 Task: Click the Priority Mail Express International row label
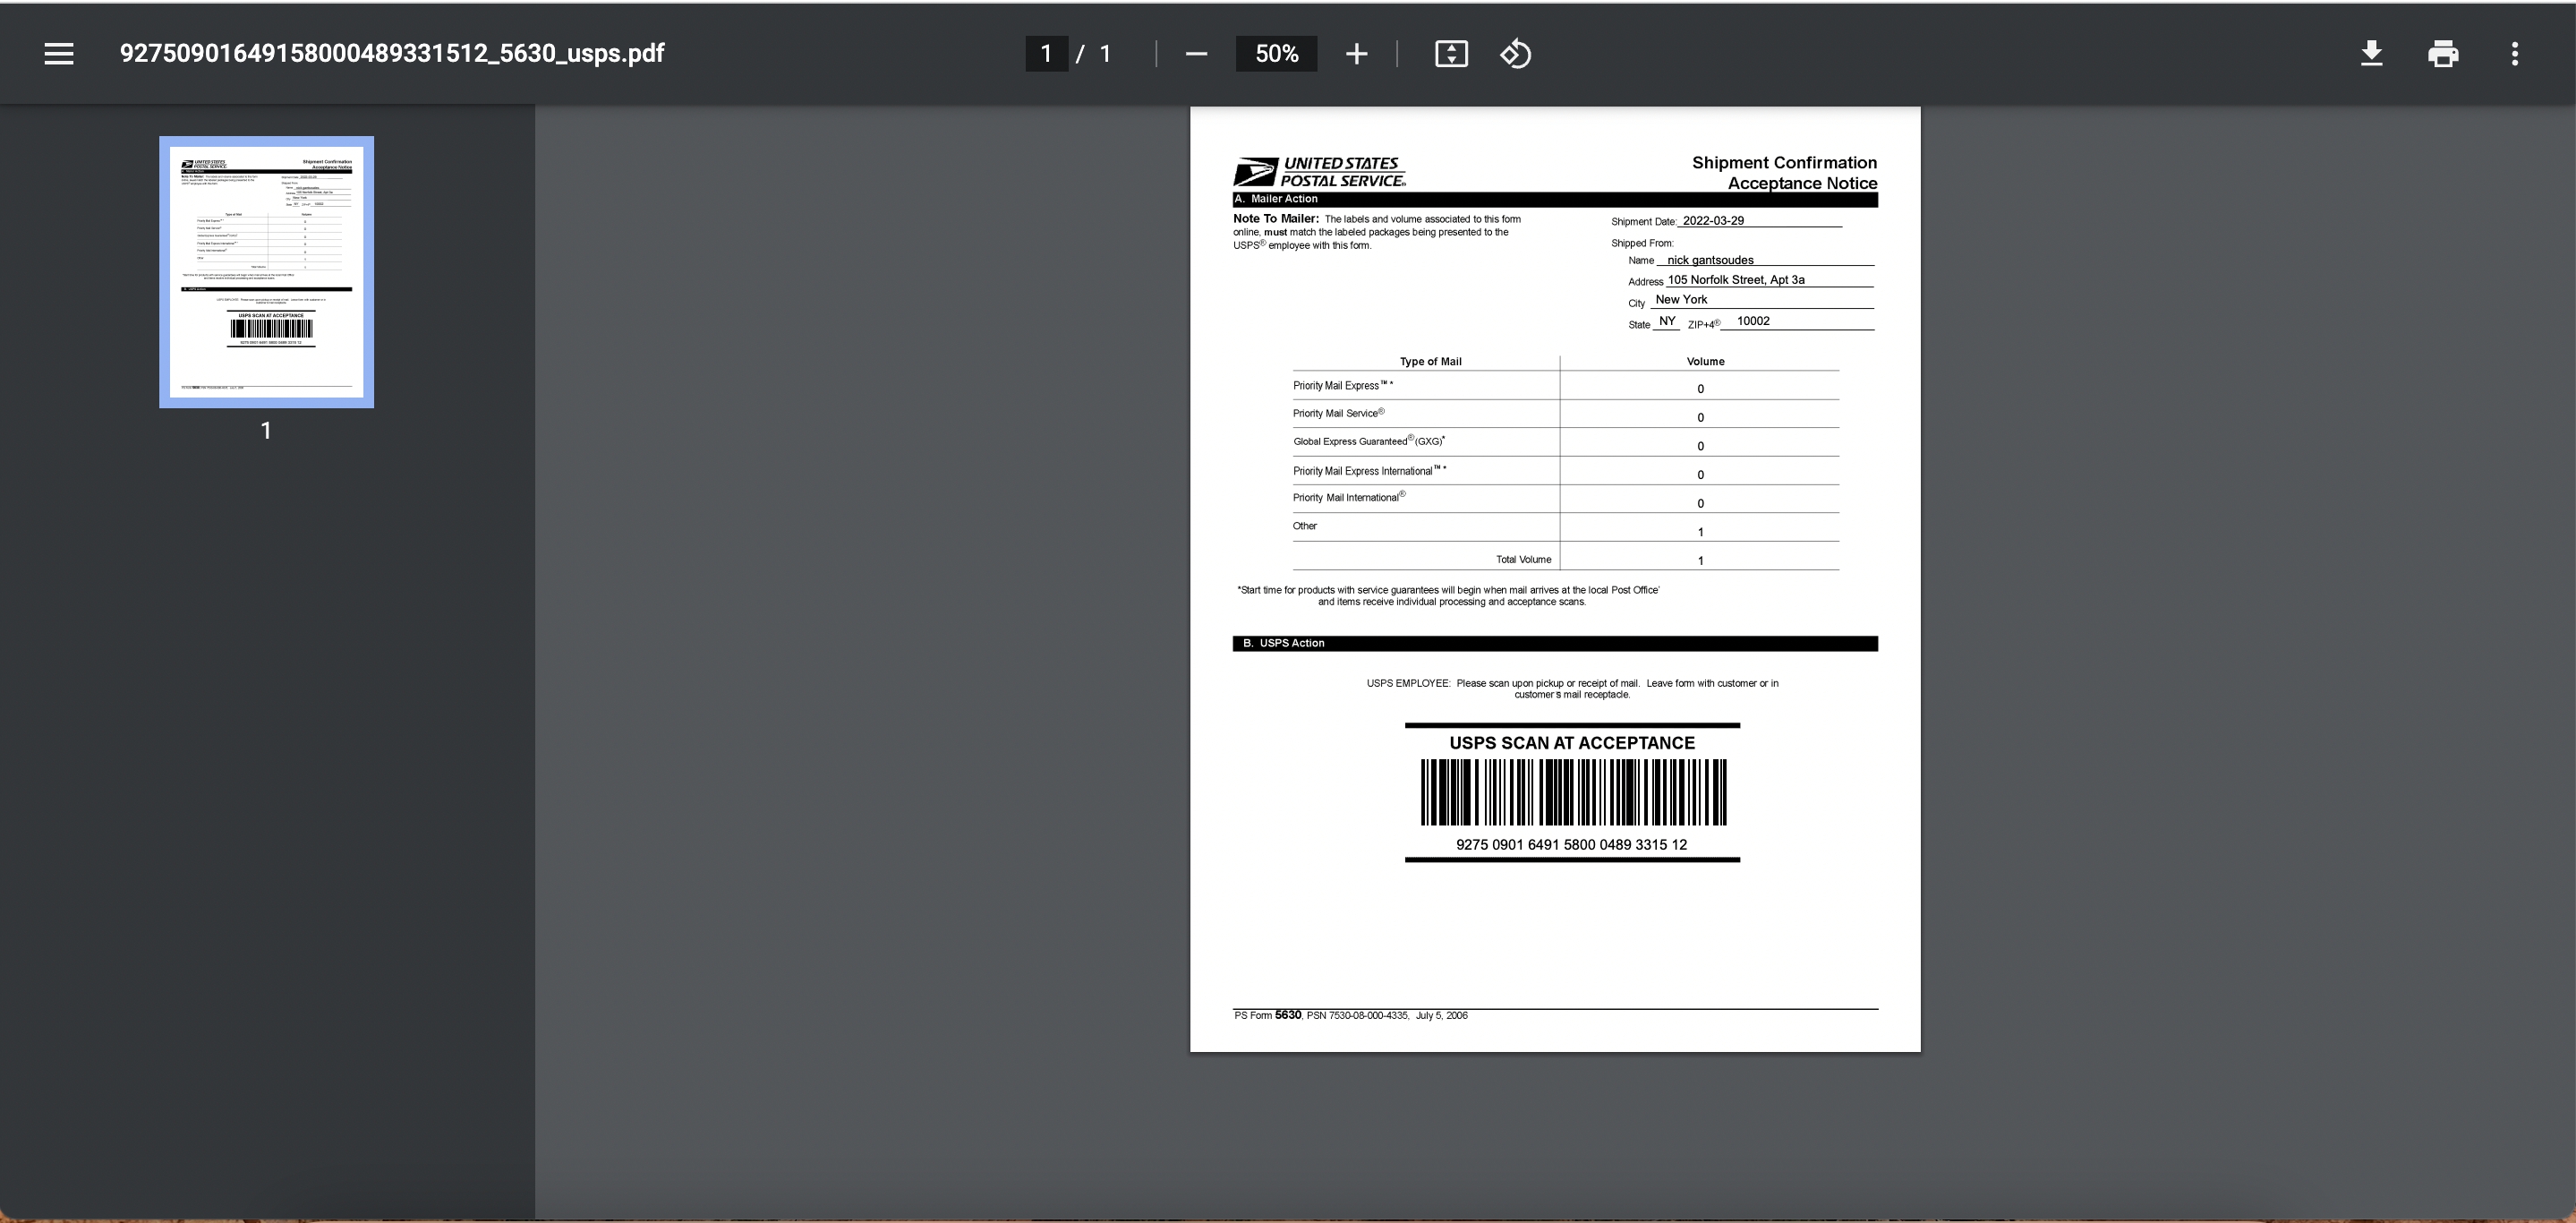point(1369,471)
